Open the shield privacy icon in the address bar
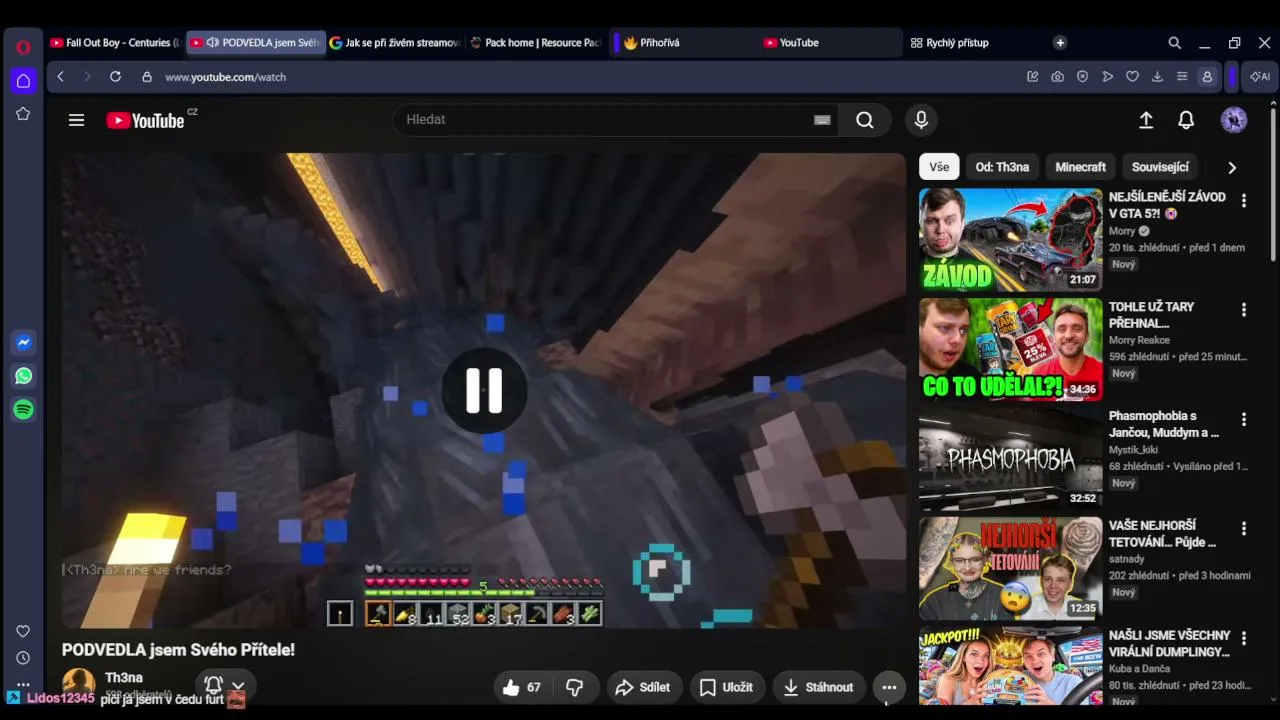This screenshot has width=1280, height=720. [x=1082, y=77]
